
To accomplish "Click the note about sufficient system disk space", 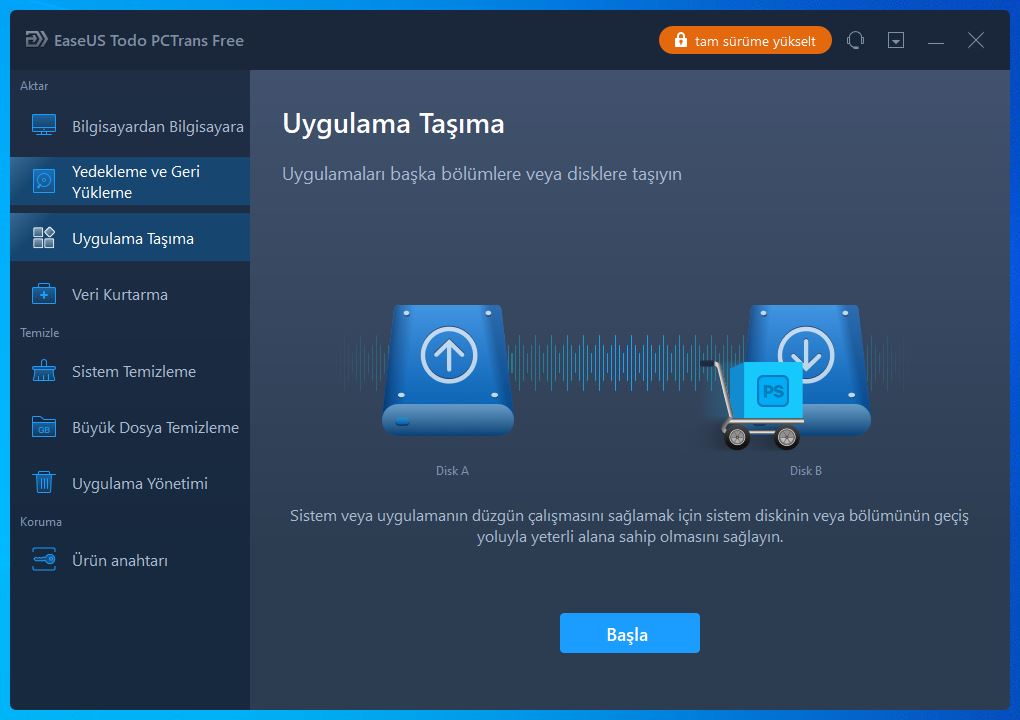I will coord(629,526).
